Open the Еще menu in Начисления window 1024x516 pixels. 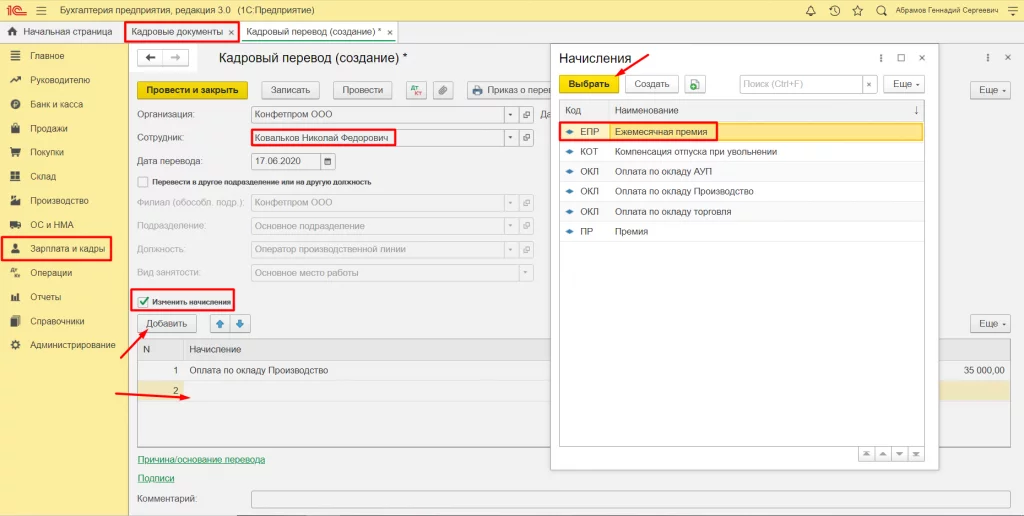click(x=904, y=84)
